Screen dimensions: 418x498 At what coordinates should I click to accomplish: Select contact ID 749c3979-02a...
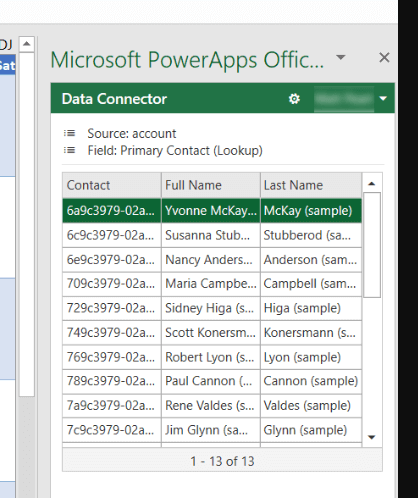click(112, 333)
